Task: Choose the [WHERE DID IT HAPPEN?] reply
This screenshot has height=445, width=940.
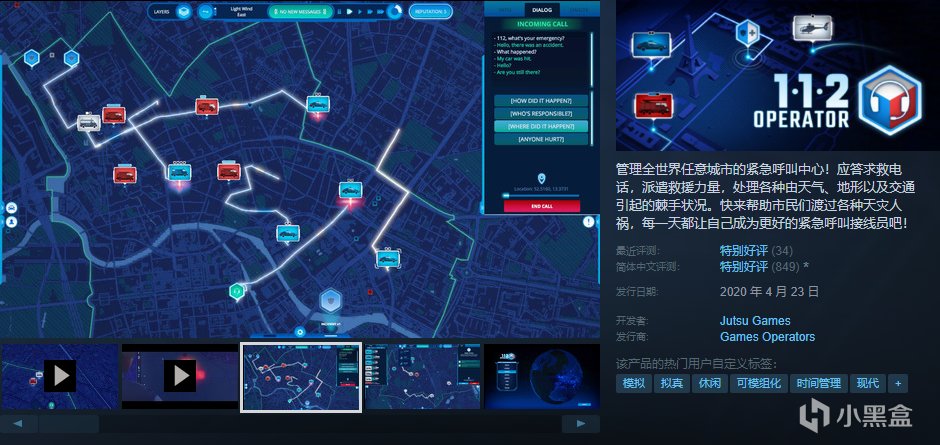Action: point(541,127)
